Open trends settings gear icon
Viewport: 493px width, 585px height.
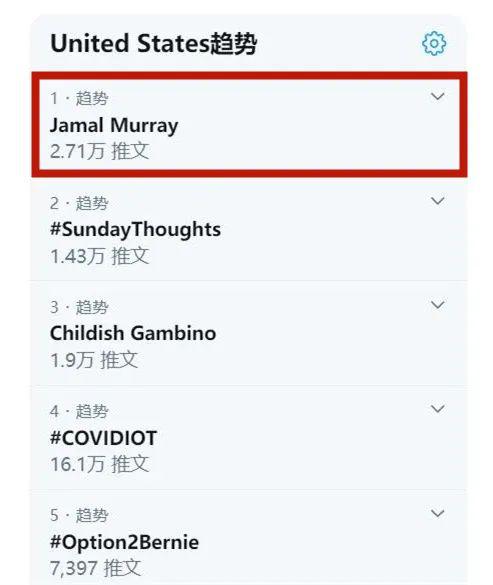434,44
